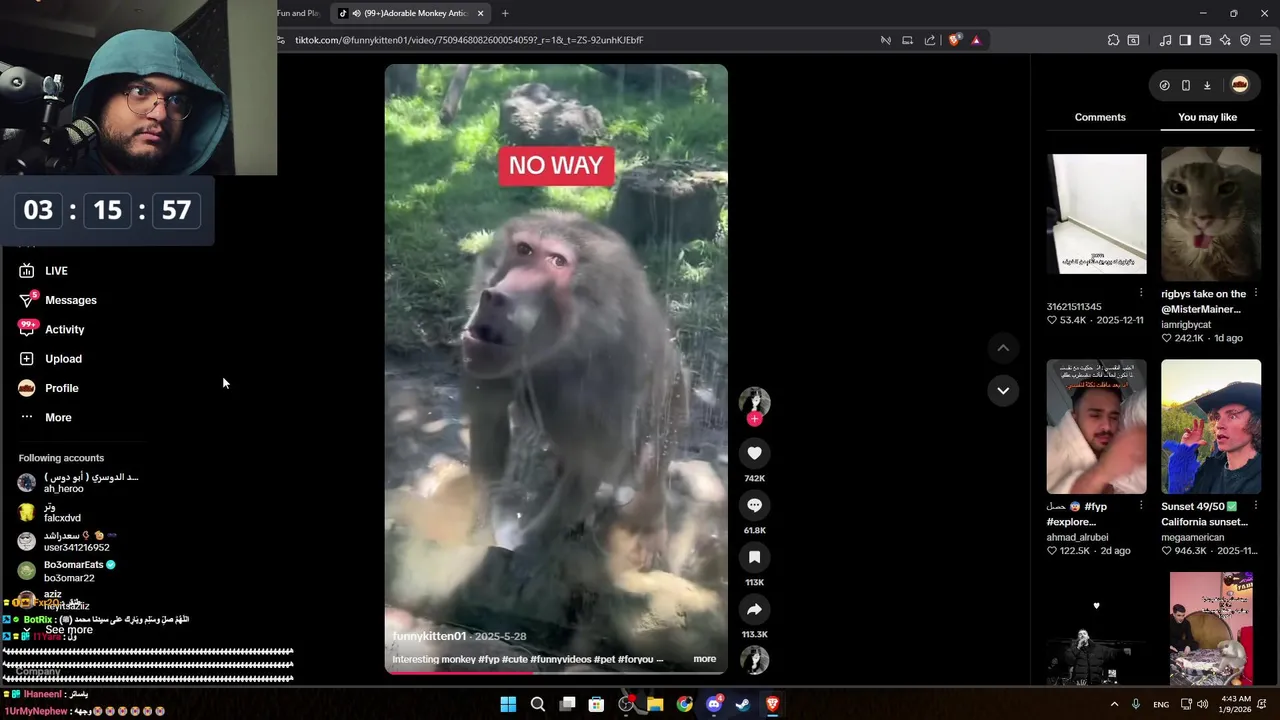The image size is (1280, 720).
Task: Open the Bo3omarEats following account
Action: coord(80,571)
